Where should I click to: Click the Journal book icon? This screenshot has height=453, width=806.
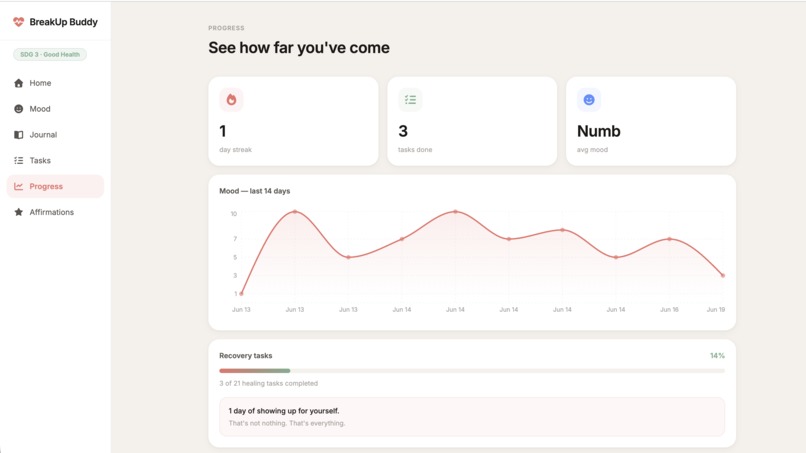click(x=19, y=135)
